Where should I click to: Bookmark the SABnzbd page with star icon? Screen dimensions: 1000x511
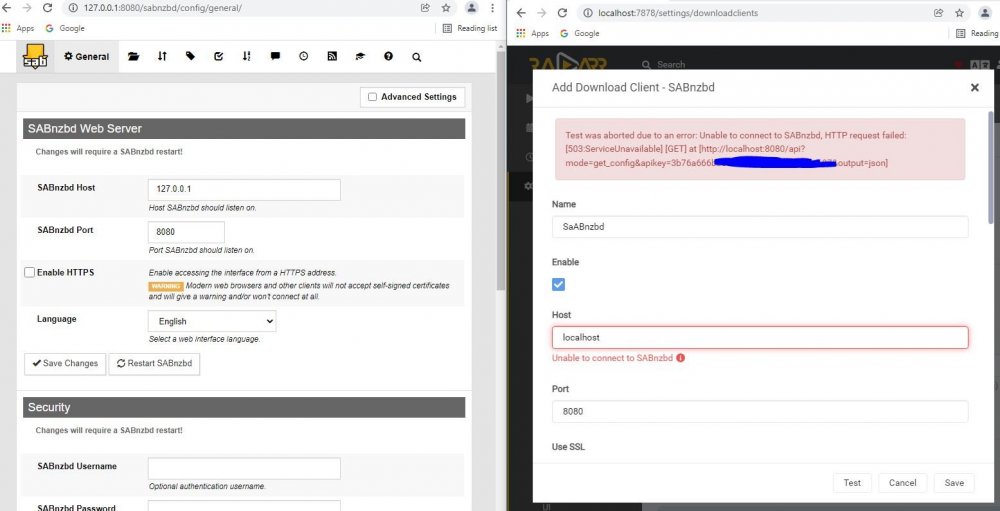(446, 8)
